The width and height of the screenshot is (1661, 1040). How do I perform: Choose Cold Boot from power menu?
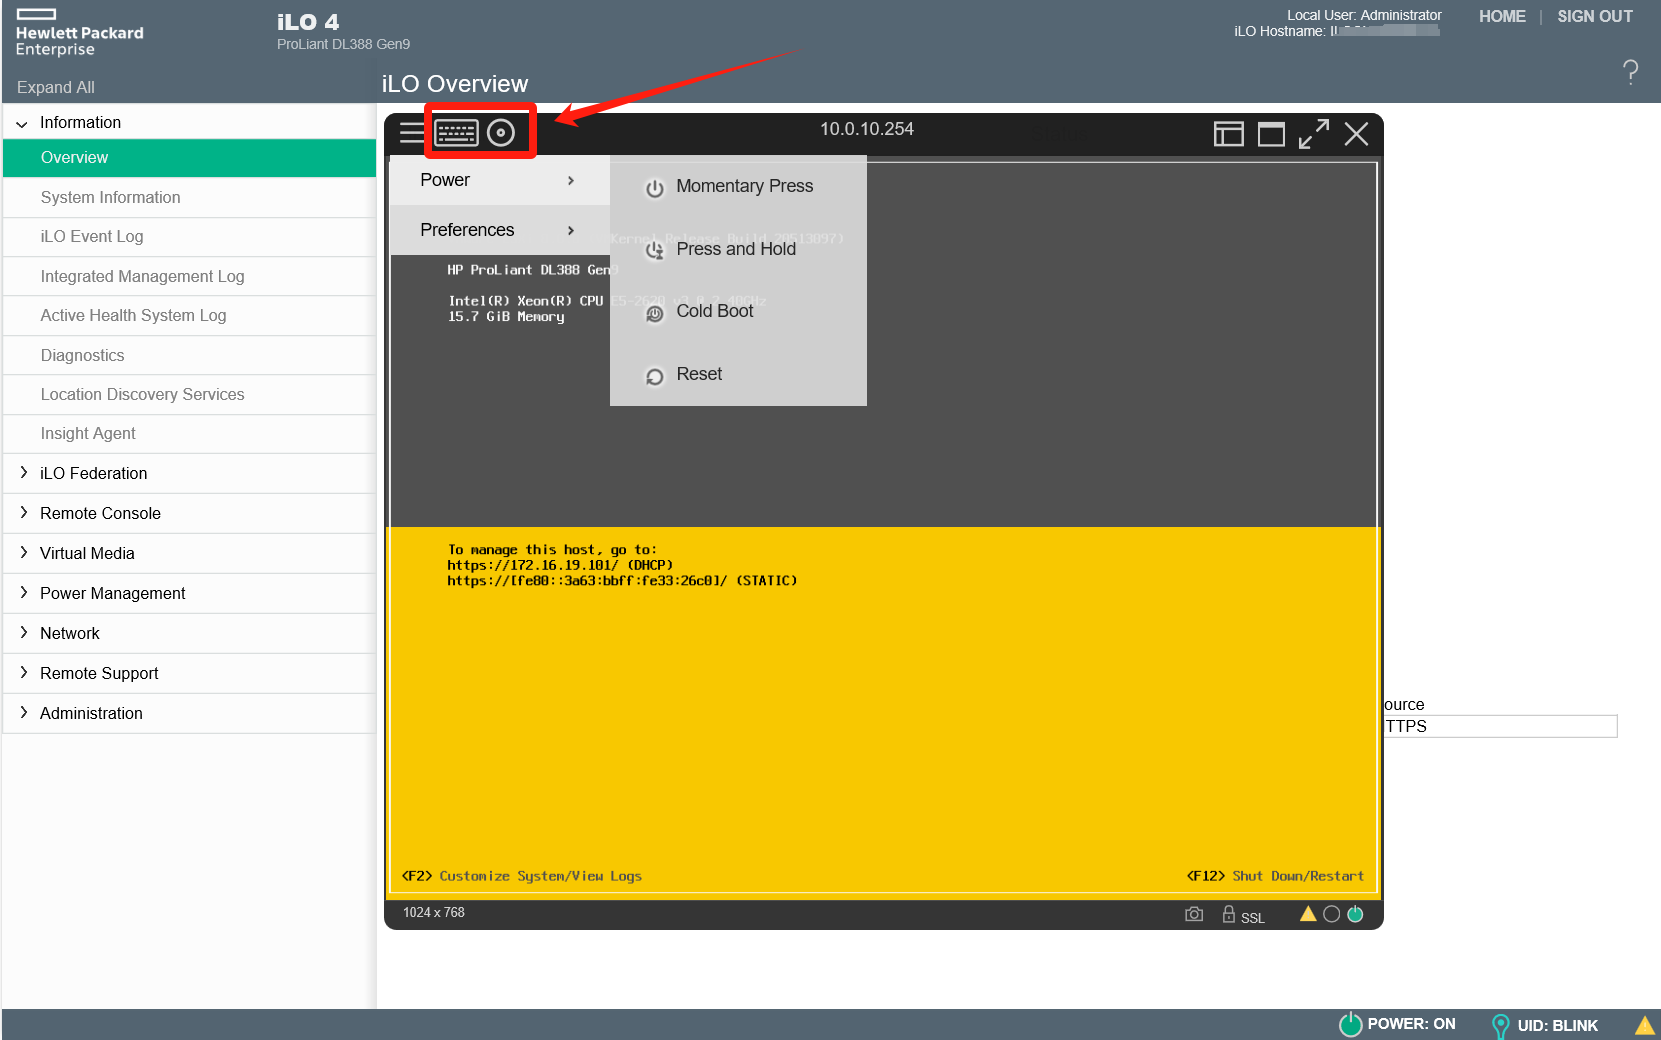[714, 311]
